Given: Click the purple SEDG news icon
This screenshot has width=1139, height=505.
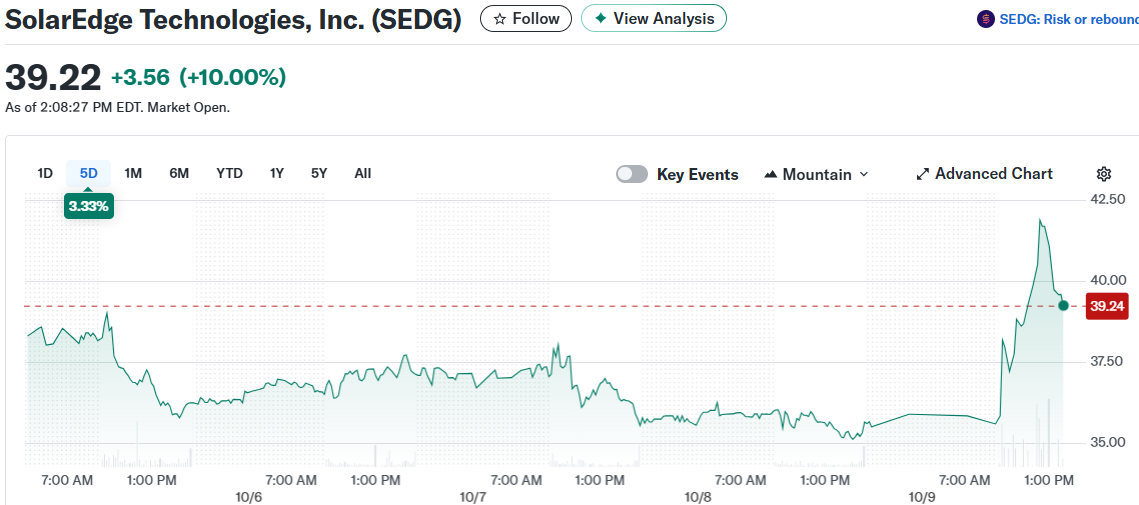Looking at the screenshot, I should [986, 19].
